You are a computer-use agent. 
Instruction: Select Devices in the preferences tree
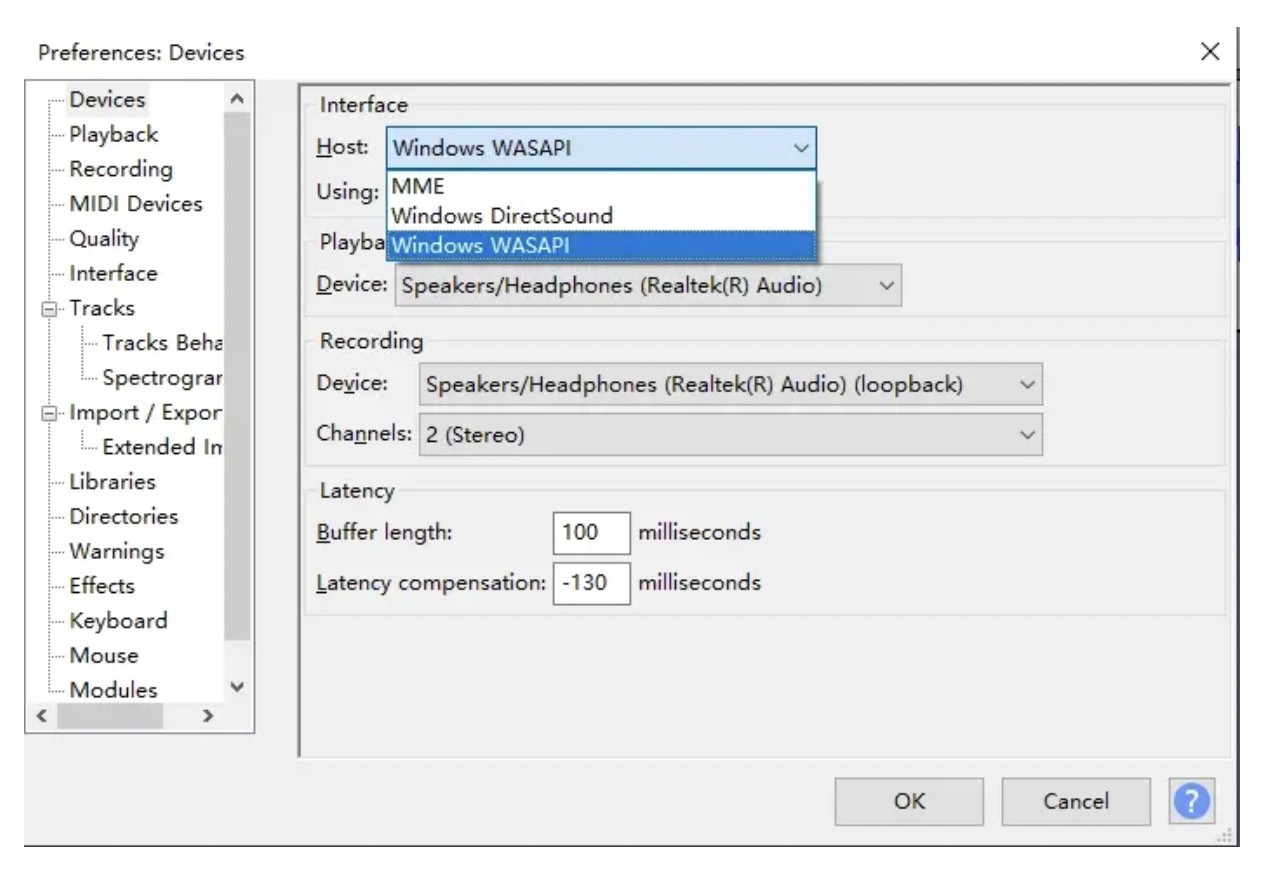tap(107, 100)
